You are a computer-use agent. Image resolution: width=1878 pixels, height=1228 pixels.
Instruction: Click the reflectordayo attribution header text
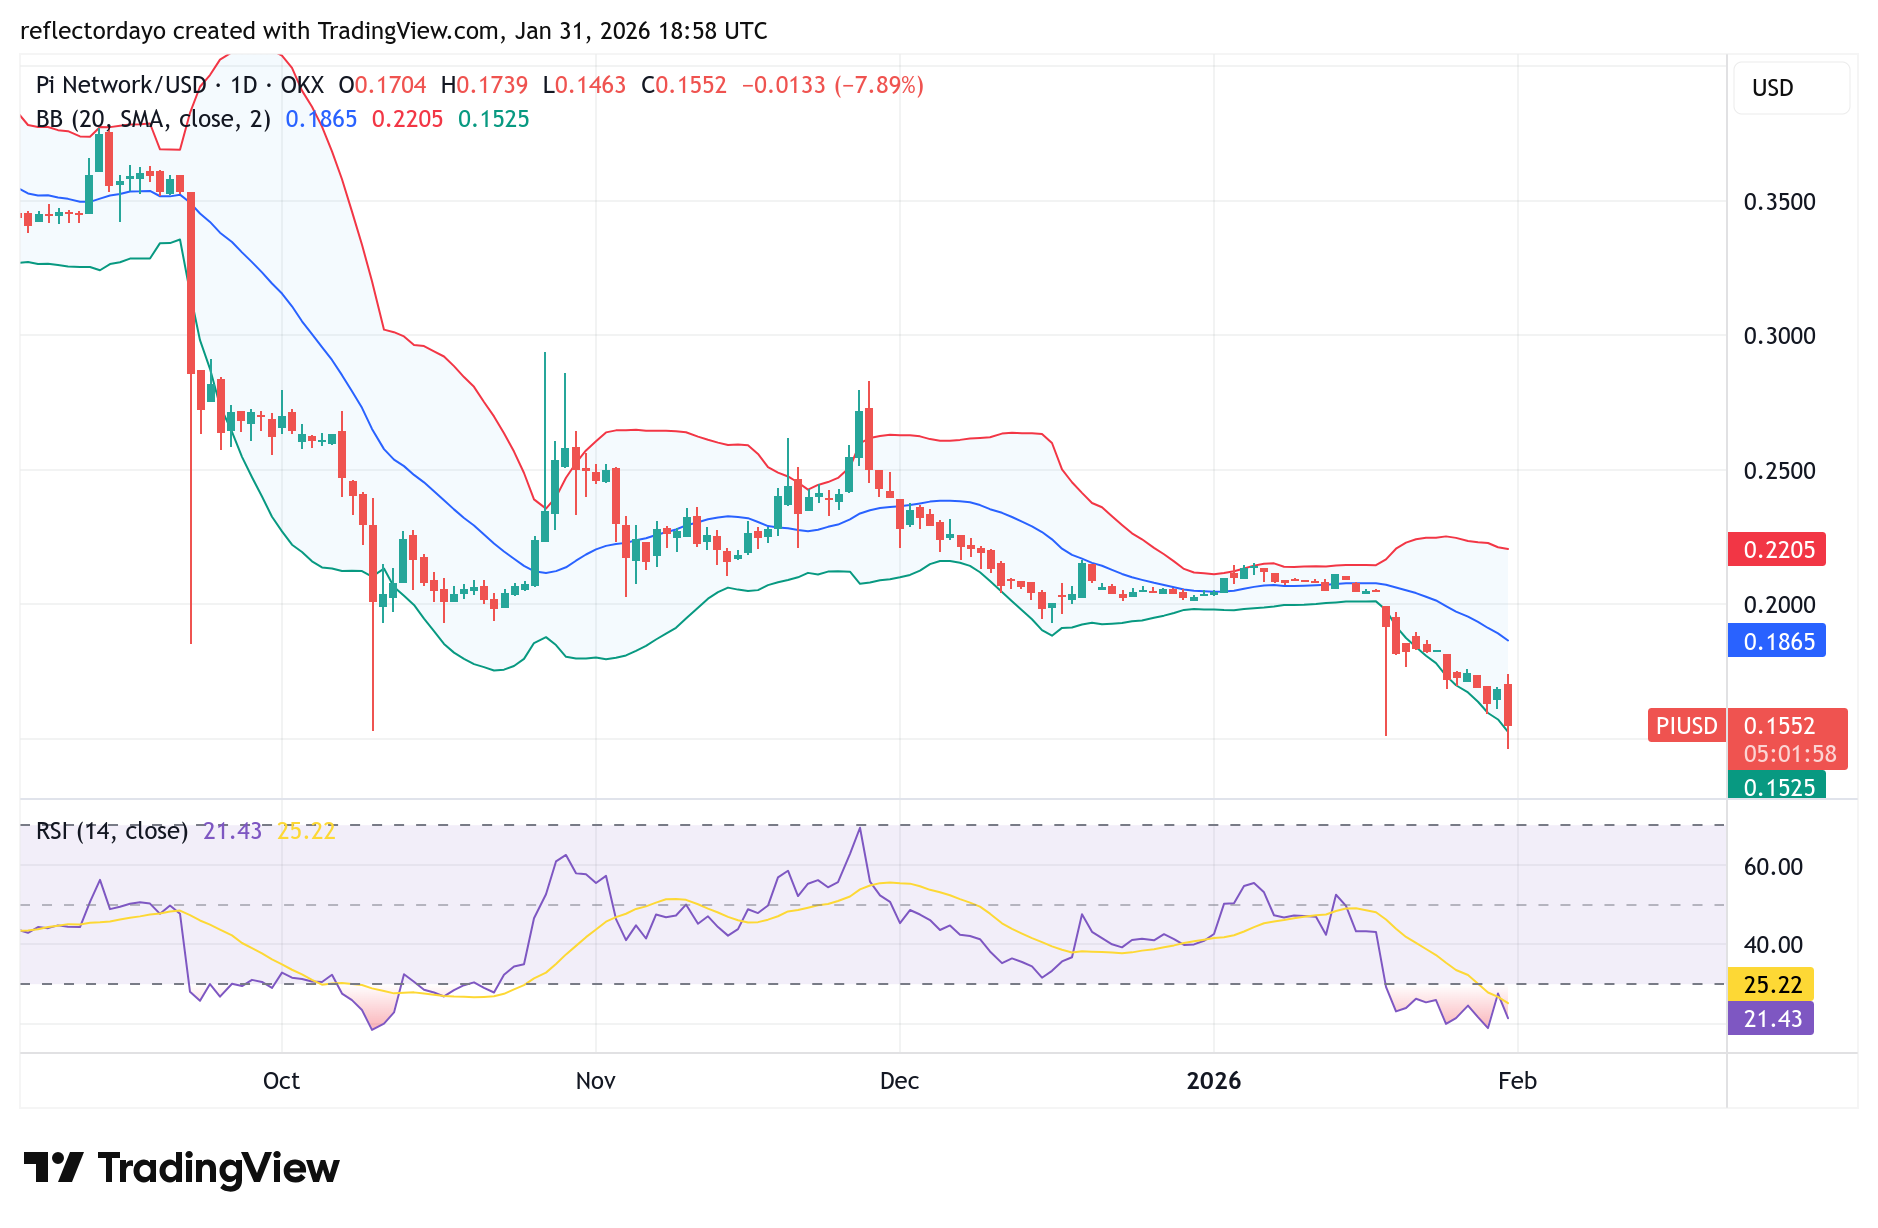click(394, 31)
